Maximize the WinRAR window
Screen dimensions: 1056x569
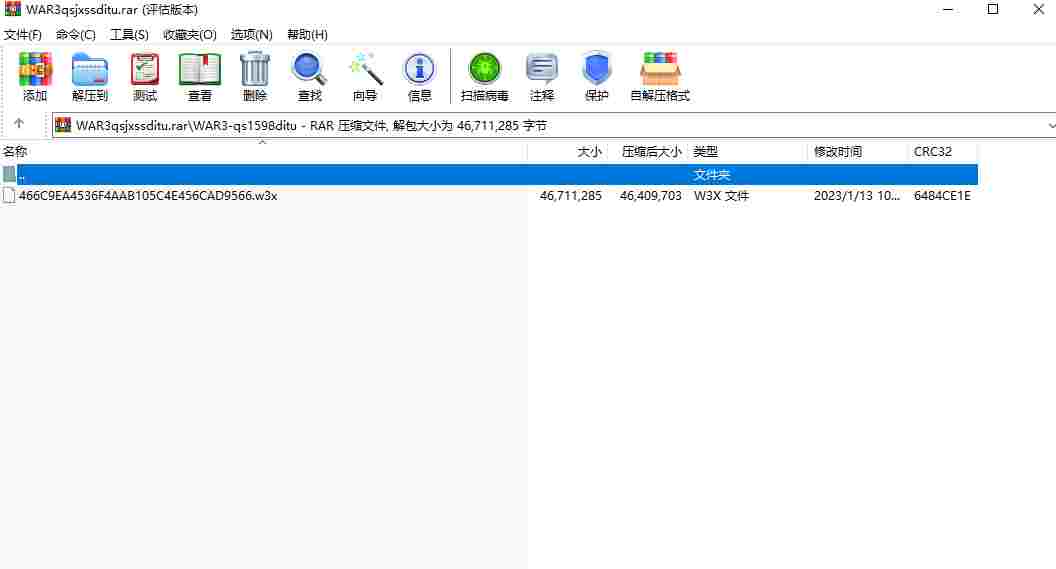(x=993, y=9)
